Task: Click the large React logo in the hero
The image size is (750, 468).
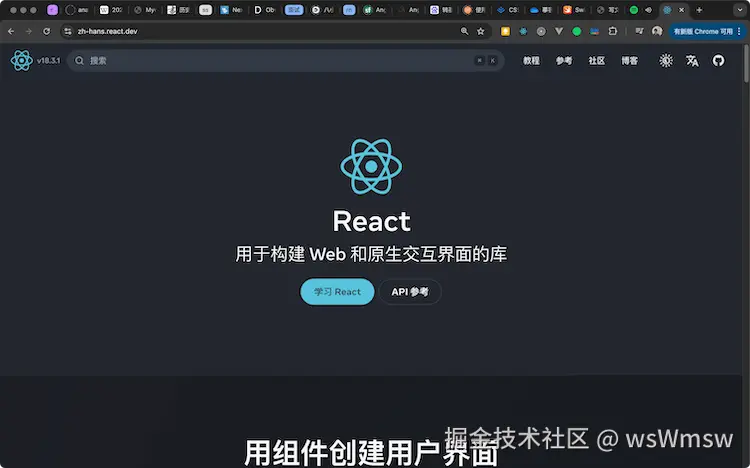Action: [x=371, y=167]
